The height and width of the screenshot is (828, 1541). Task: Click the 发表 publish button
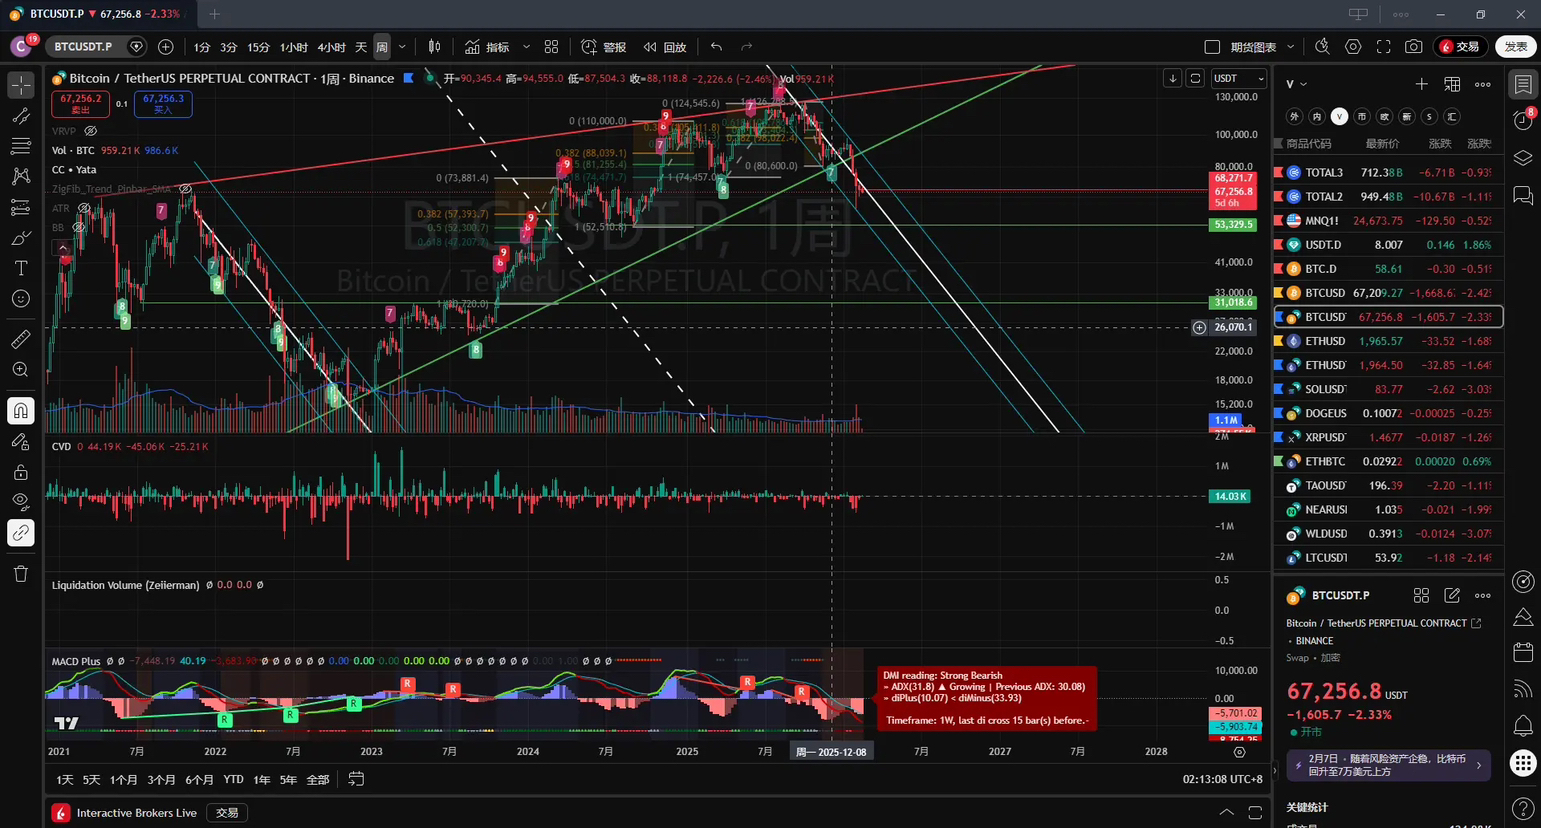tap(1516, 47)
